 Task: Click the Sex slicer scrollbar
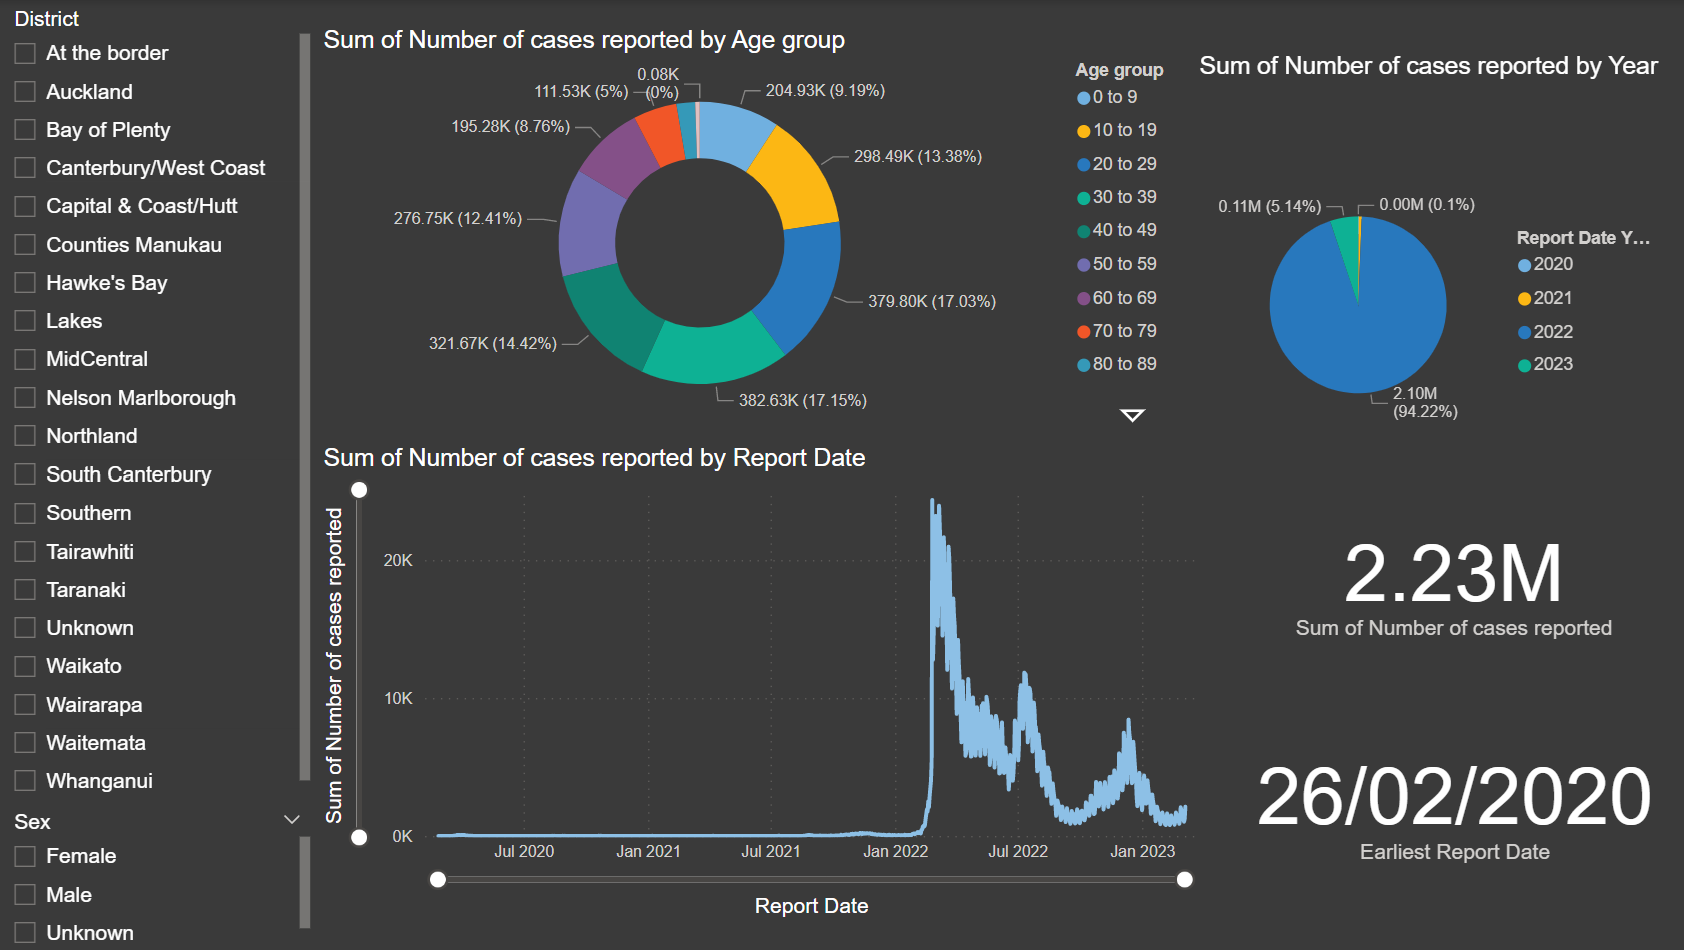304,883
